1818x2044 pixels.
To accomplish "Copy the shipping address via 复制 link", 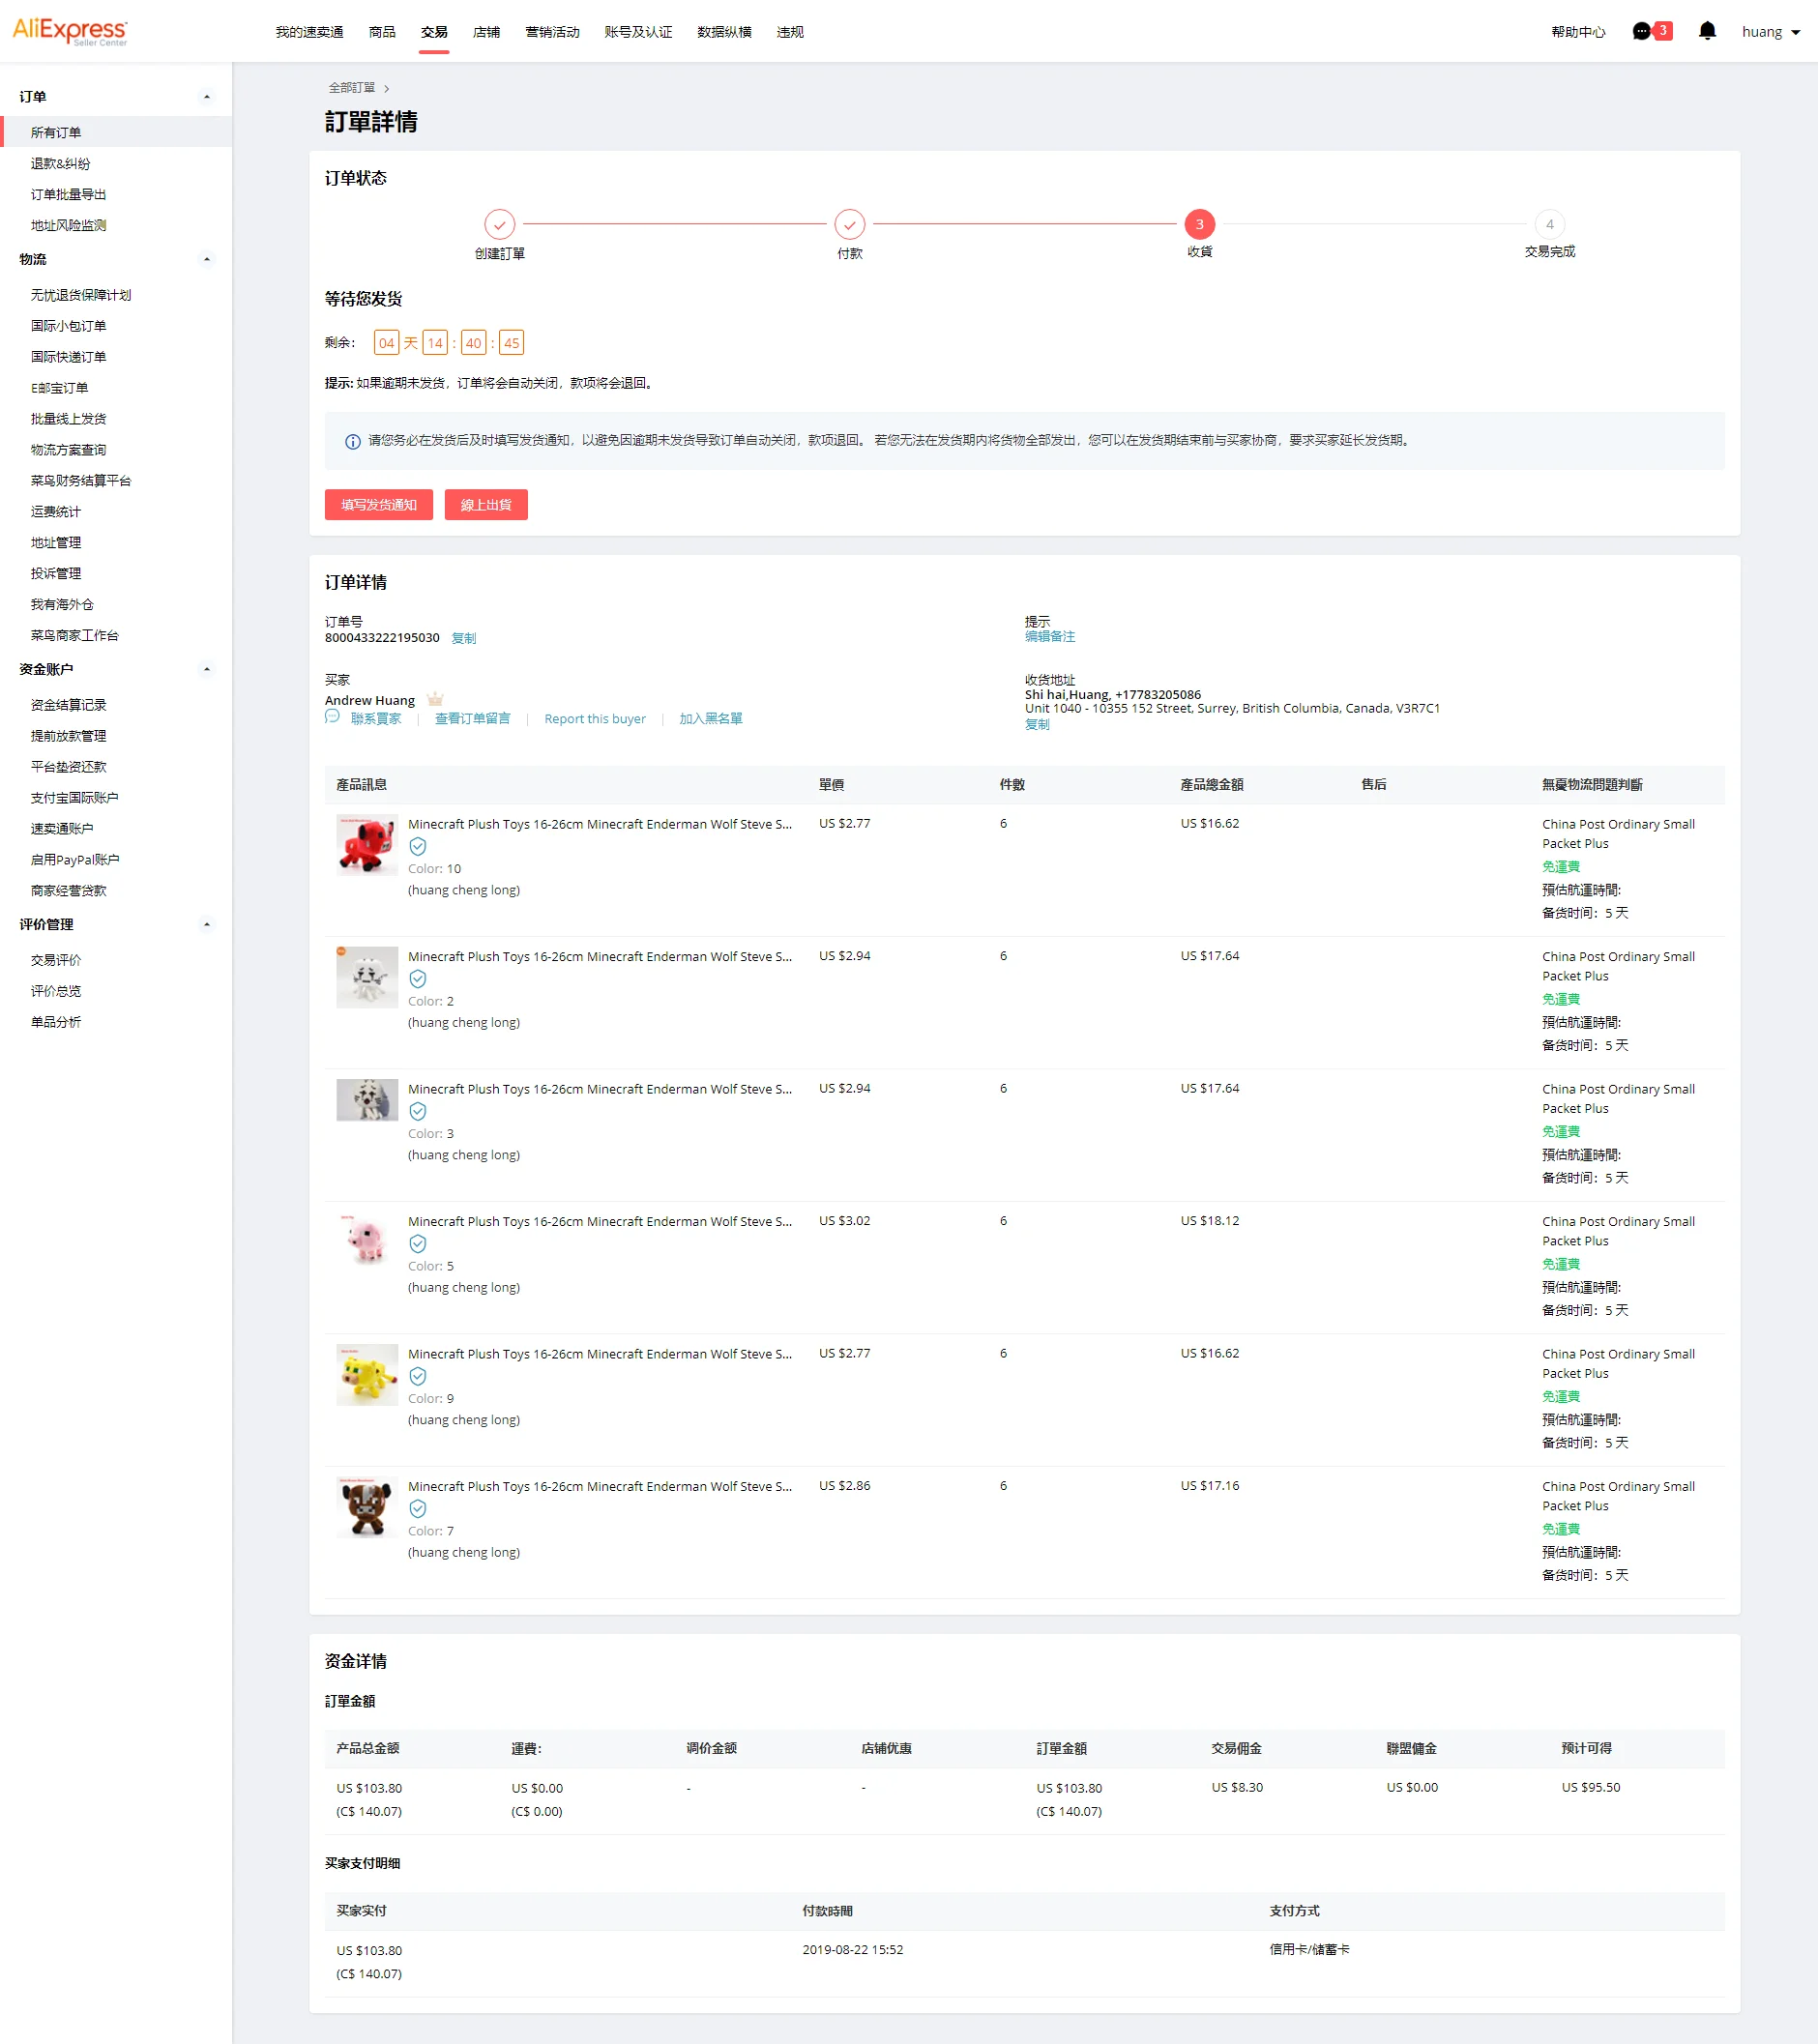I will click(1037, 724).
